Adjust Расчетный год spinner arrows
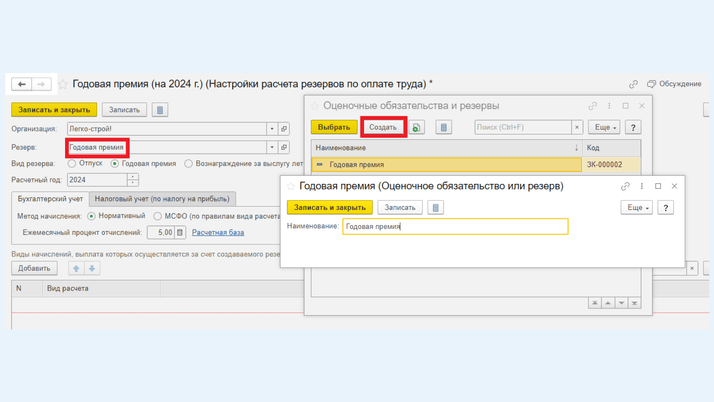714x402 pixels. pyautogui.click(x=133, y=180)
